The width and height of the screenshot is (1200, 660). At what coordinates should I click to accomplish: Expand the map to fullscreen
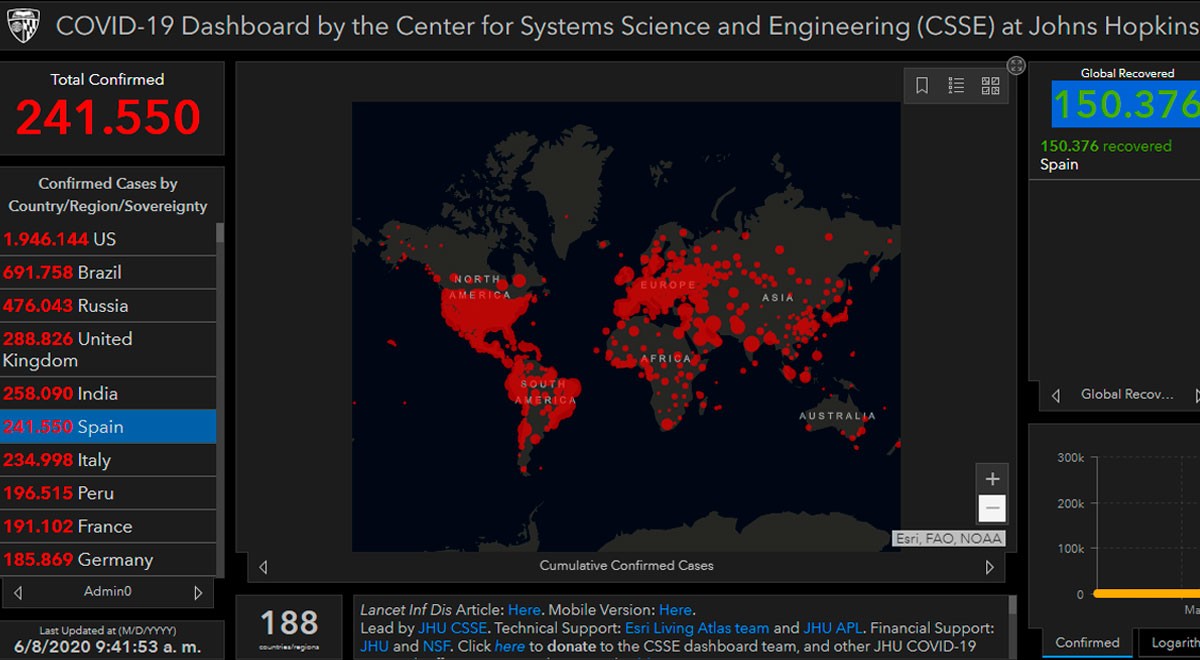tap(1016, 65)
